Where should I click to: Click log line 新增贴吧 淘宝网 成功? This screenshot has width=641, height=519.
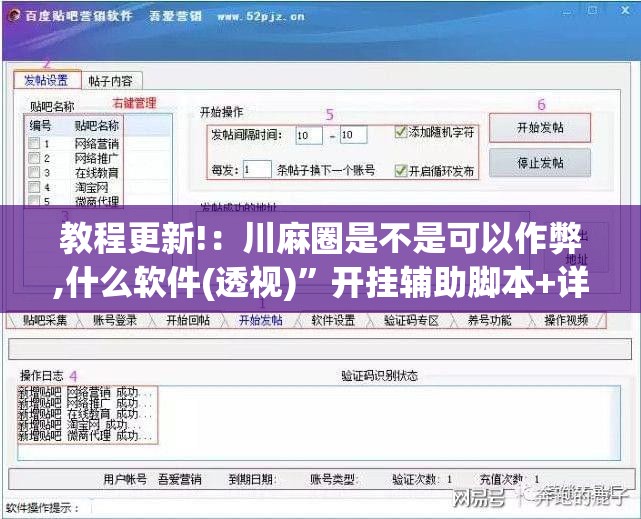pyautogui.click(x=79, y=425)
